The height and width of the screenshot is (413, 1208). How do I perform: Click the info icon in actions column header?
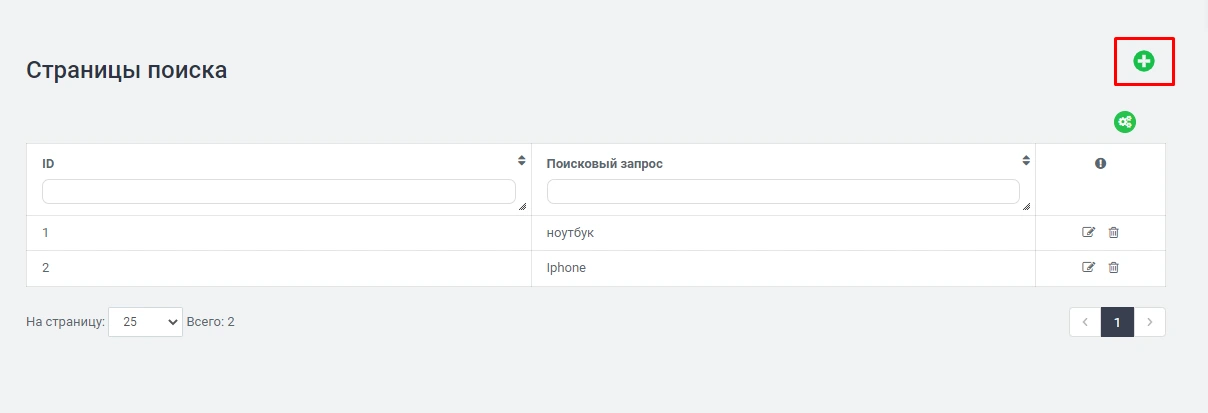pyautogui.click(x=1100, y=163)
